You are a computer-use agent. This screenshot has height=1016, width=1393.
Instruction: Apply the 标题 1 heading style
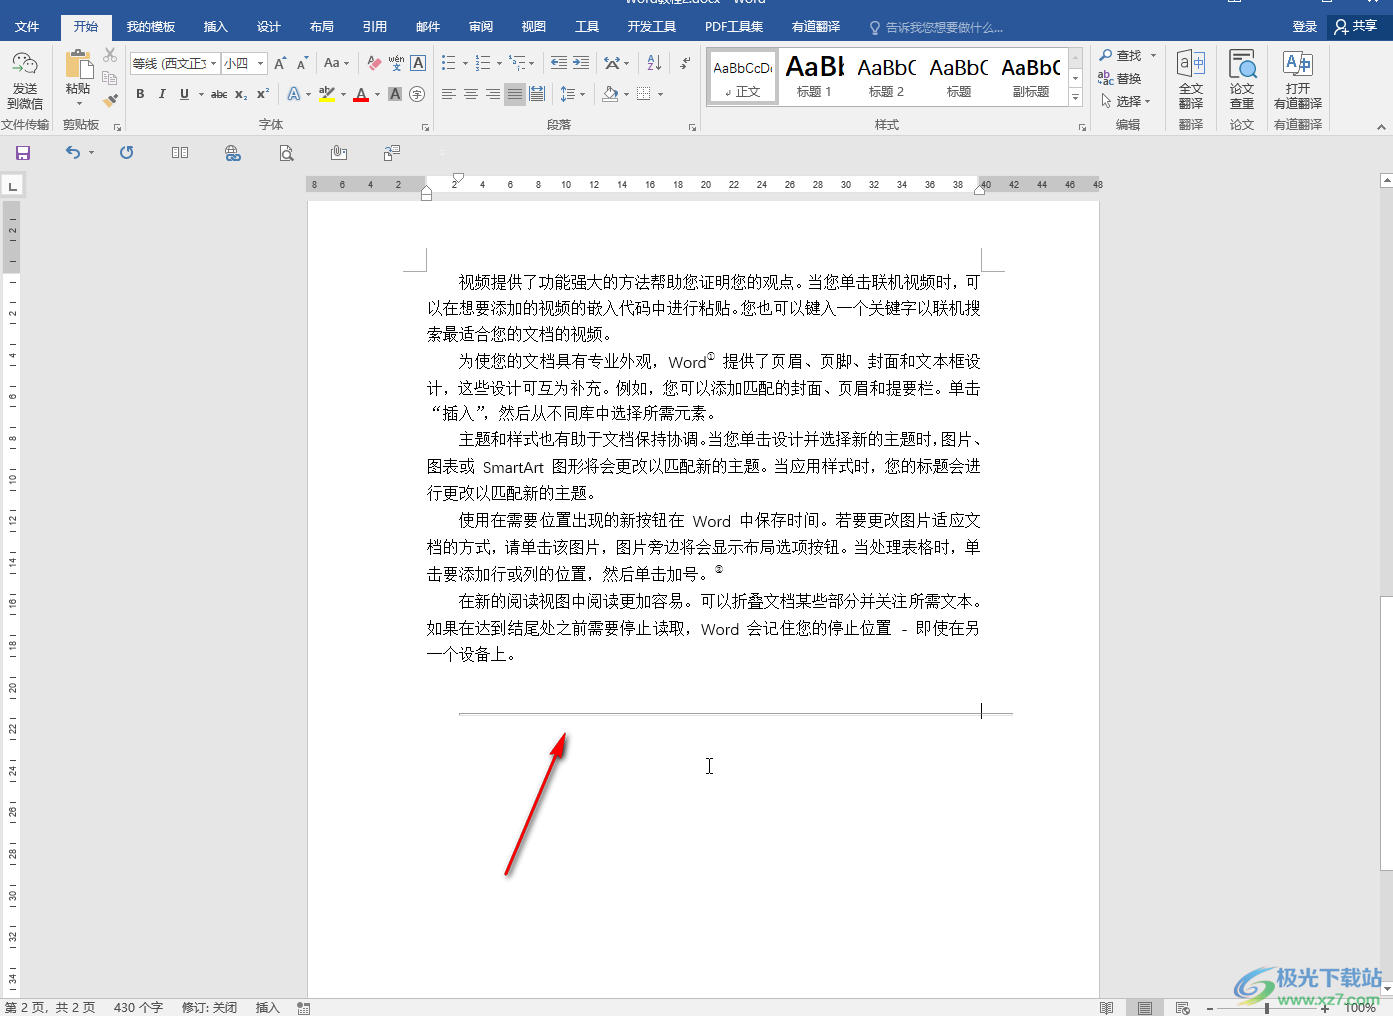[814, 76]
